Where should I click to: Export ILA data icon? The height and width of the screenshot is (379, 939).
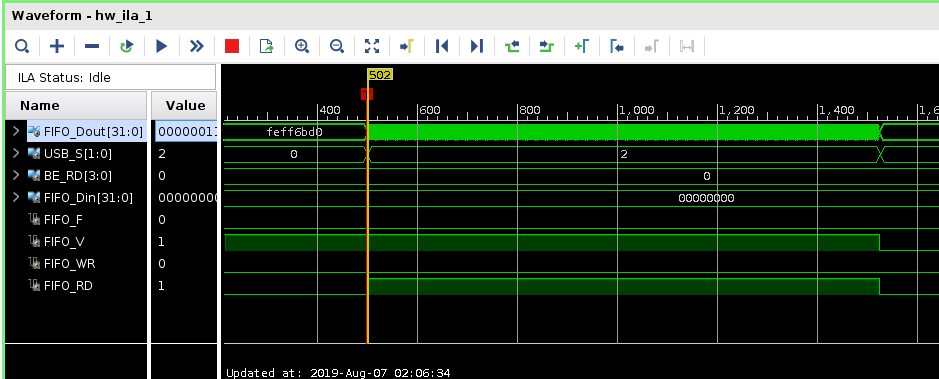[x=266, y=46]
